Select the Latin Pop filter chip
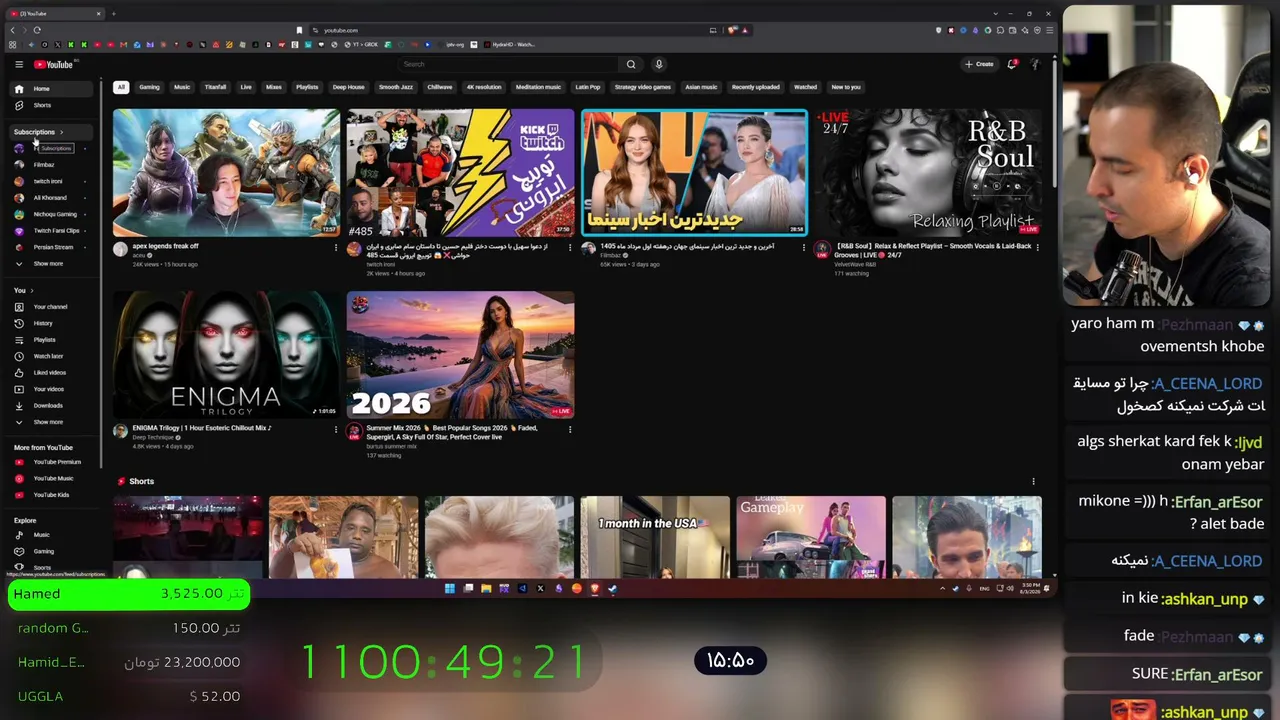Image resolution: width=1280 pixels, height=720 pixels. (x=588, y=87)
